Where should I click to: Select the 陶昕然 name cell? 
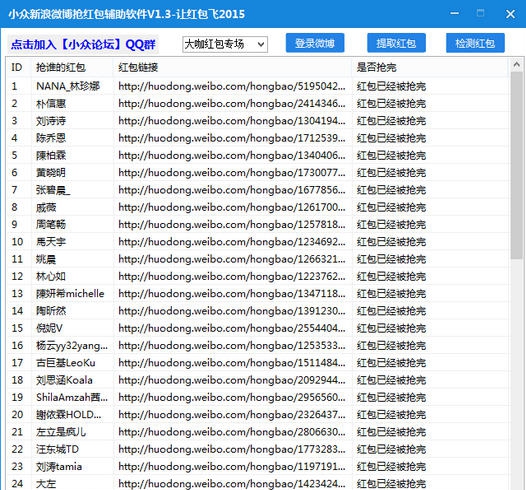(51, 311)
